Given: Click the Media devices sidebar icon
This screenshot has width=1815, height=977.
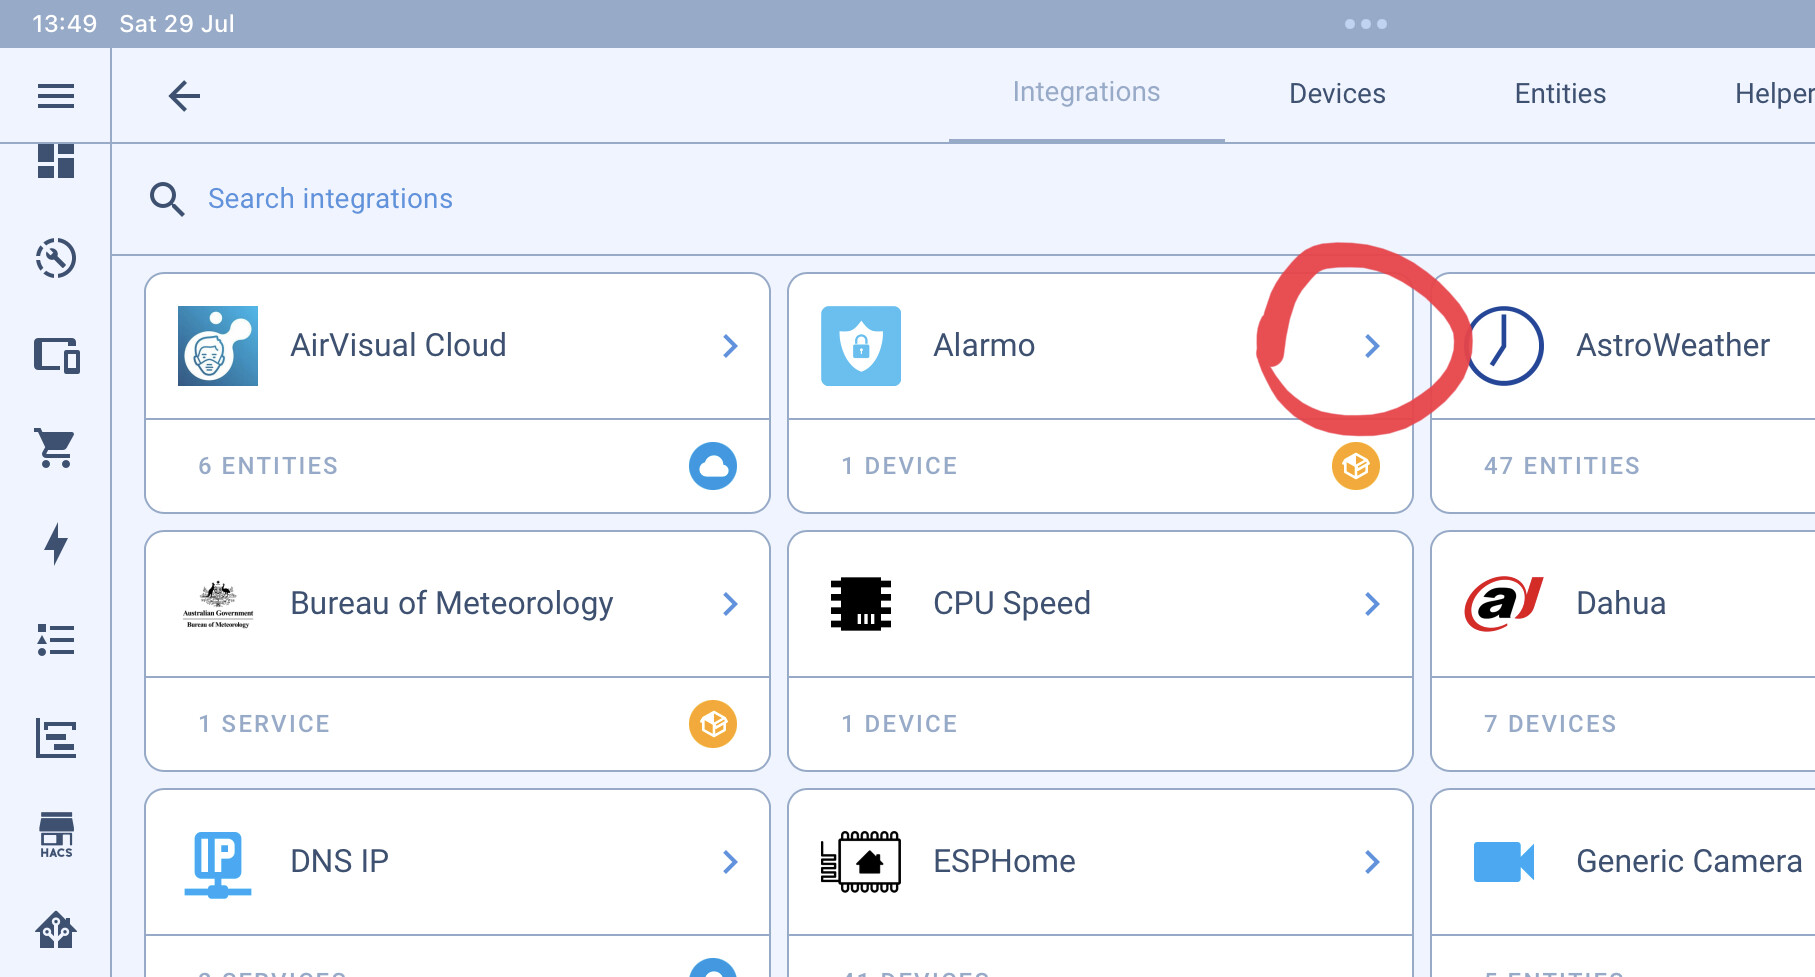Looking at the screenshot, I should (x=56, y=356).
